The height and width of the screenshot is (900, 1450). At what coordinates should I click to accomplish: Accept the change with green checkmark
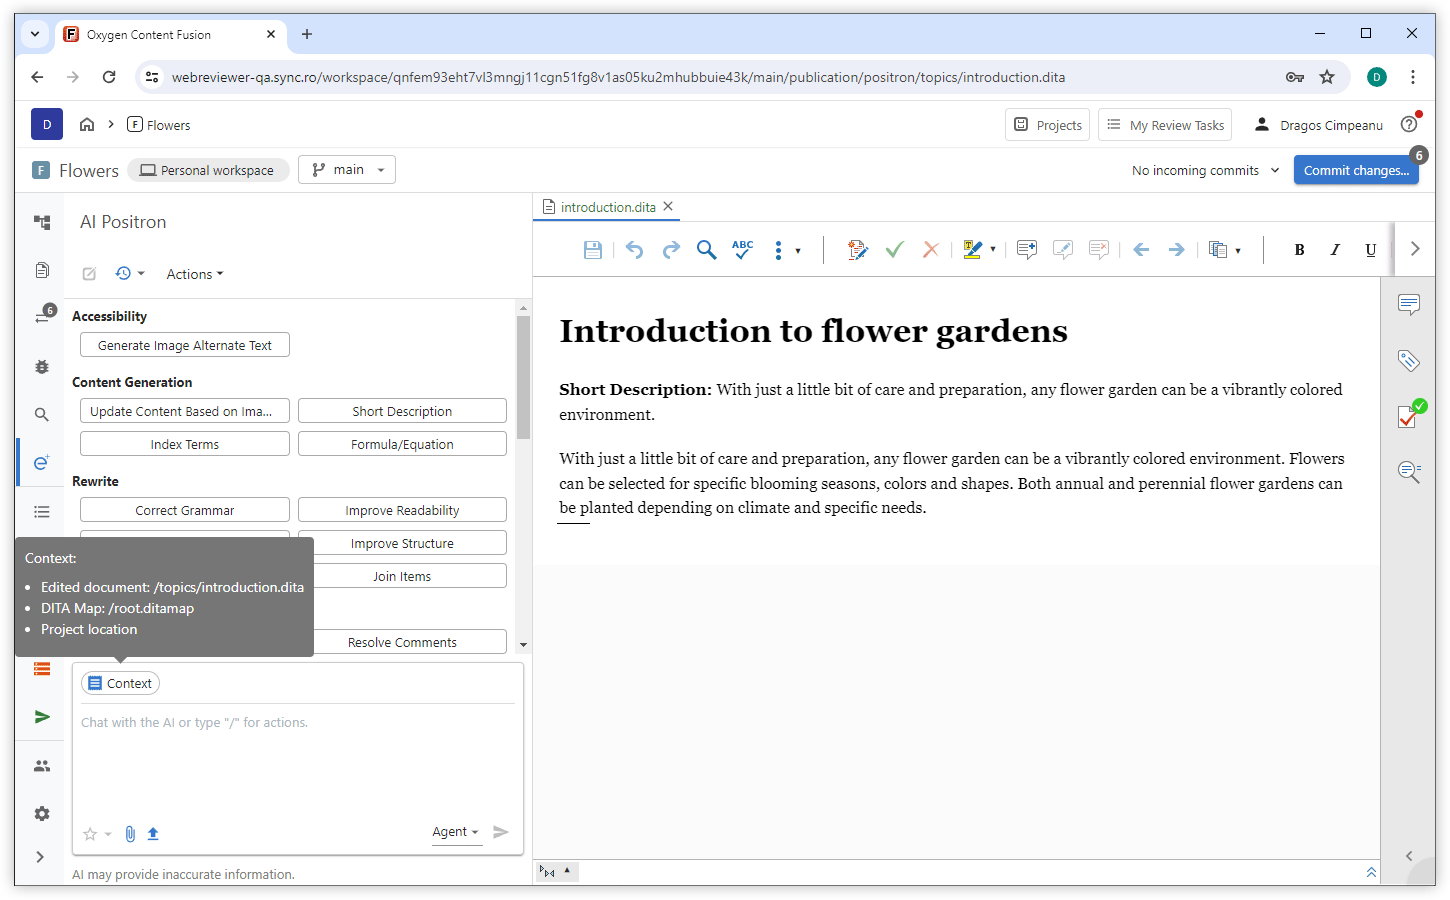click(894, 250)
